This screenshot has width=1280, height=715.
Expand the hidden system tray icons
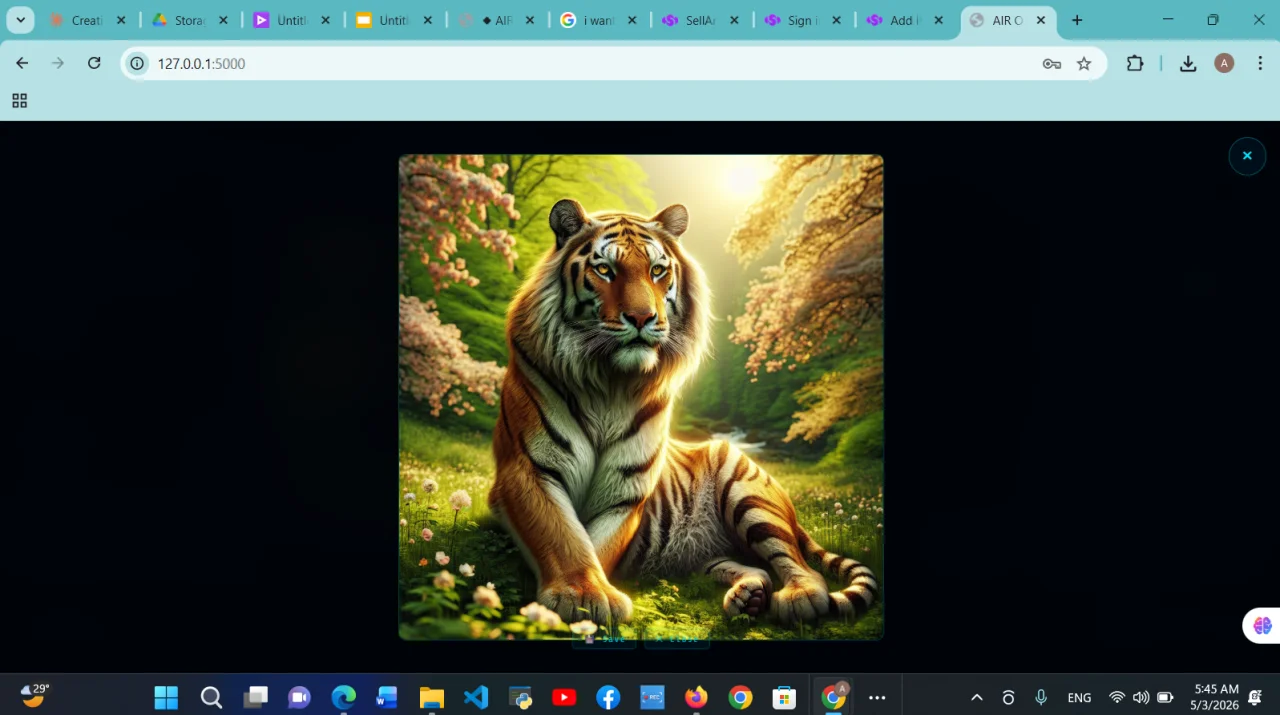coord(977,697)
